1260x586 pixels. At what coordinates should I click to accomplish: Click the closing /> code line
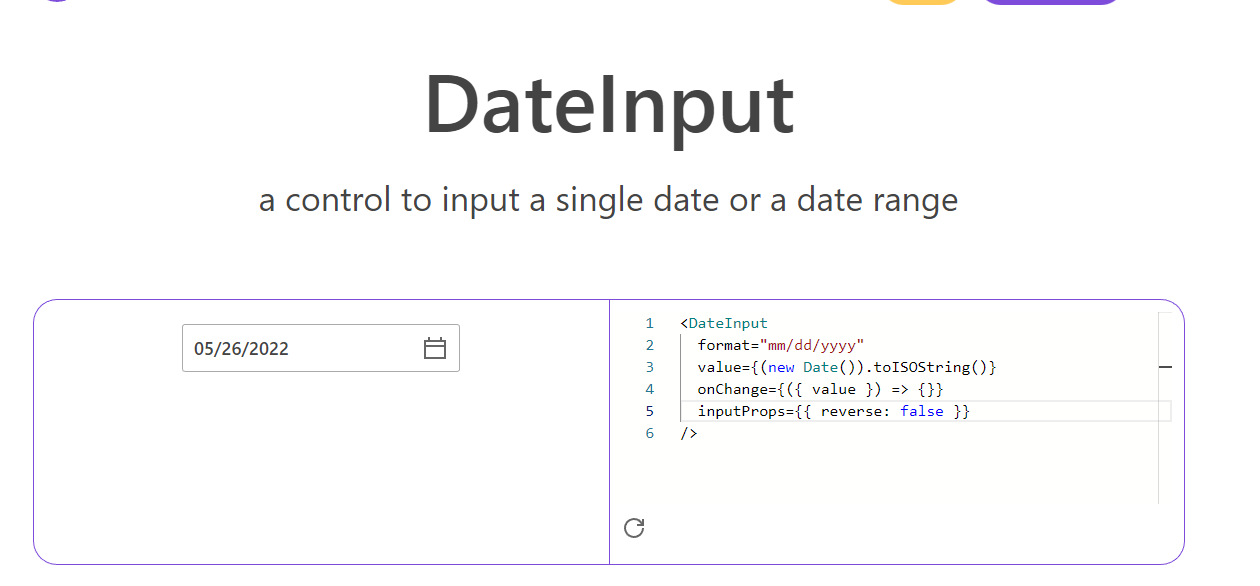pos(688,433)
